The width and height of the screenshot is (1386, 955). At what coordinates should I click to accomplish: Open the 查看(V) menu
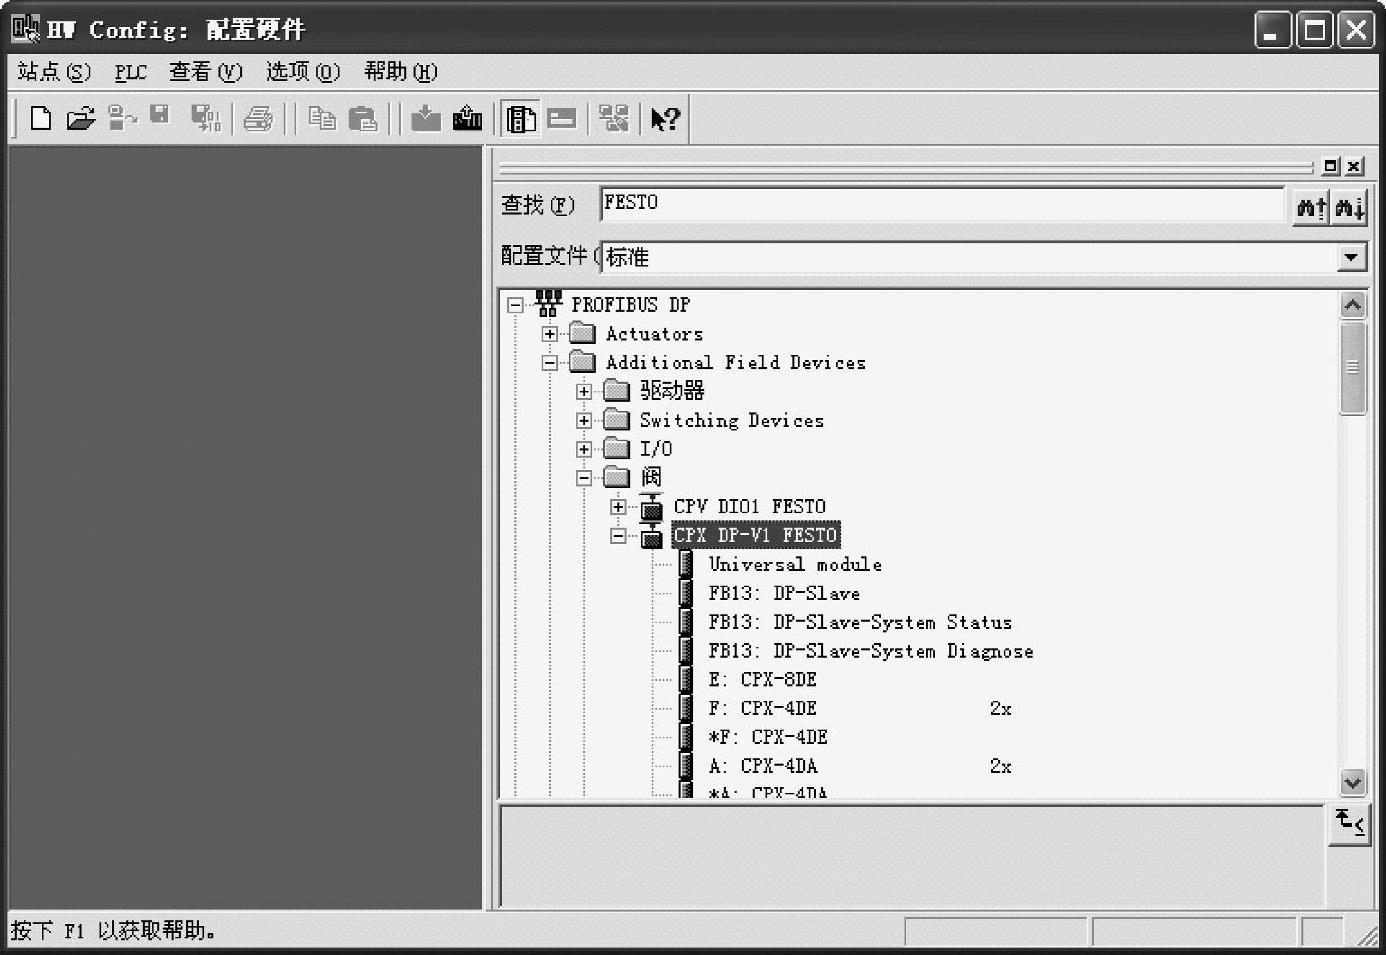pos(205,72)
